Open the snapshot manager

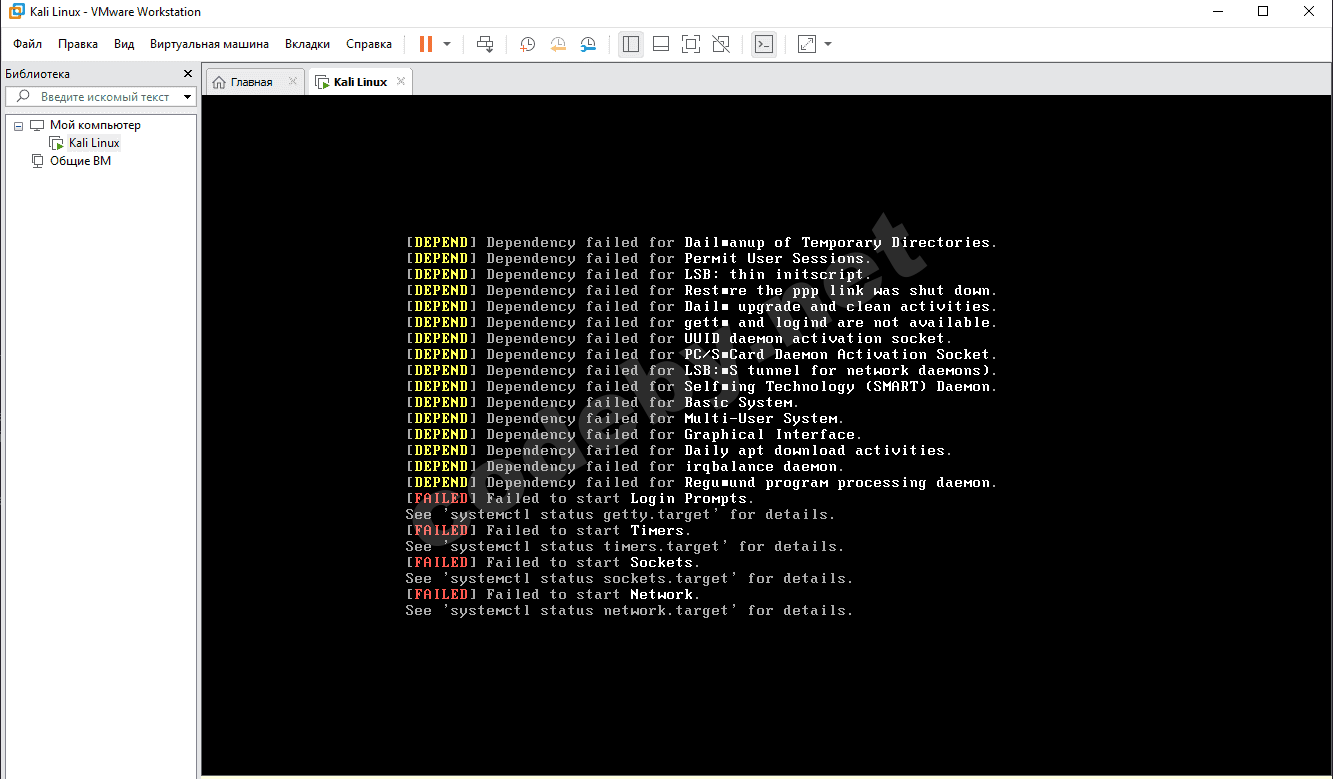coord(589,44)
